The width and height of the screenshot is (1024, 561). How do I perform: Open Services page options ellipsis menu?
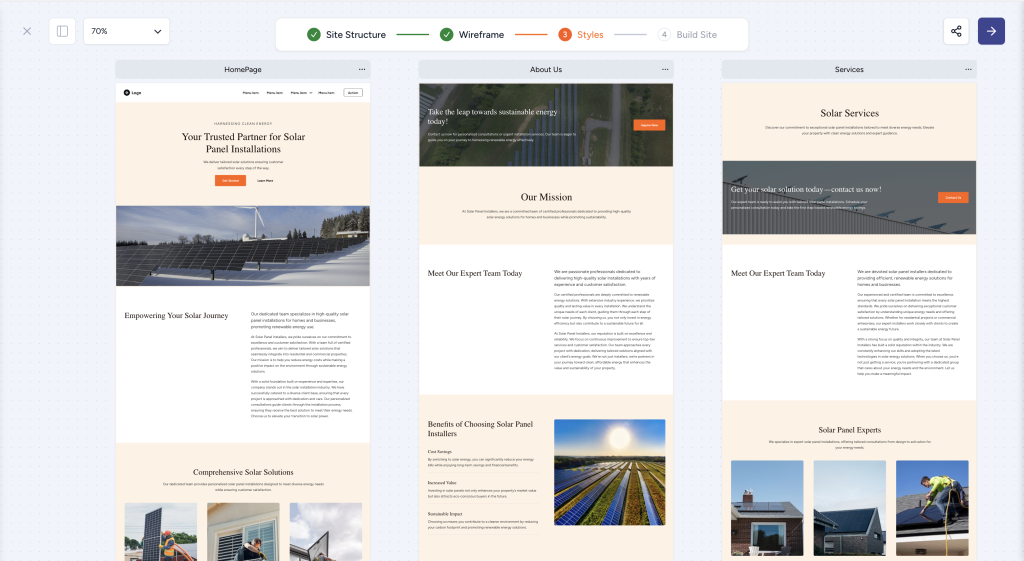[x=968, y=69]
